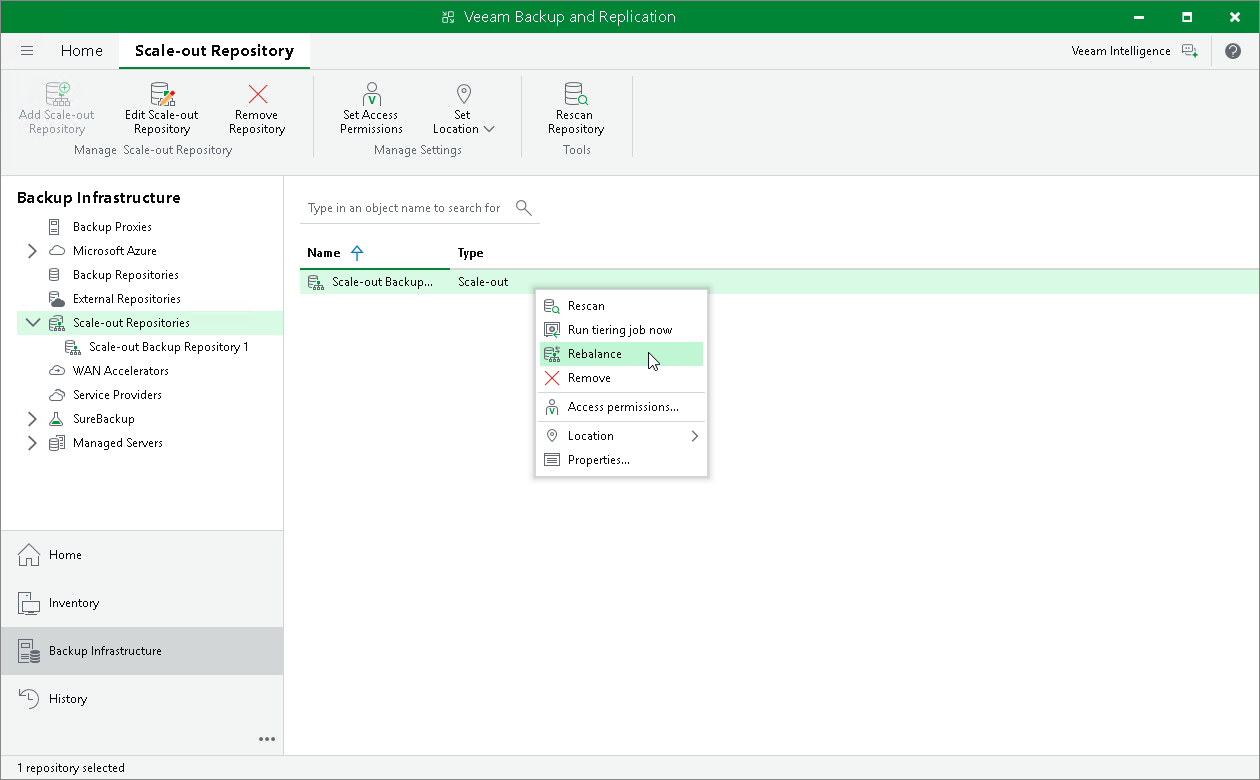Open the Inventory navigation view

142,603
